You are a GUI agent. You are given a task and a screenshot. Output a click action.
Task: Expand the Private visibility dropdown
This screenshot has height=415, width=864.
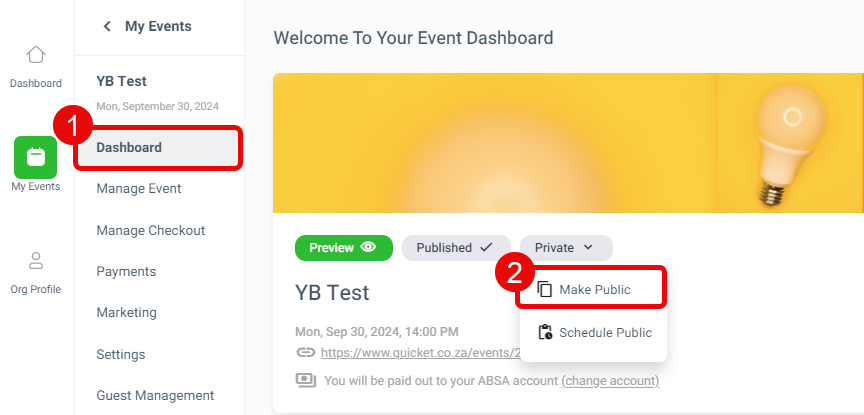pyautogui.click(x=566, y=247)
